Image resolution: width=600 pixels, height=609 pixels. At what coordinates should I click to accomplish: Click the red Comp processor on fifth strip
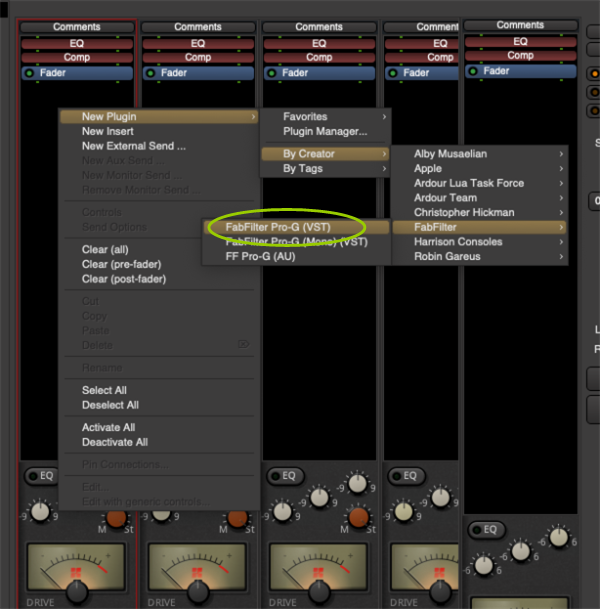pyautogui.click(x=520, y=56)
